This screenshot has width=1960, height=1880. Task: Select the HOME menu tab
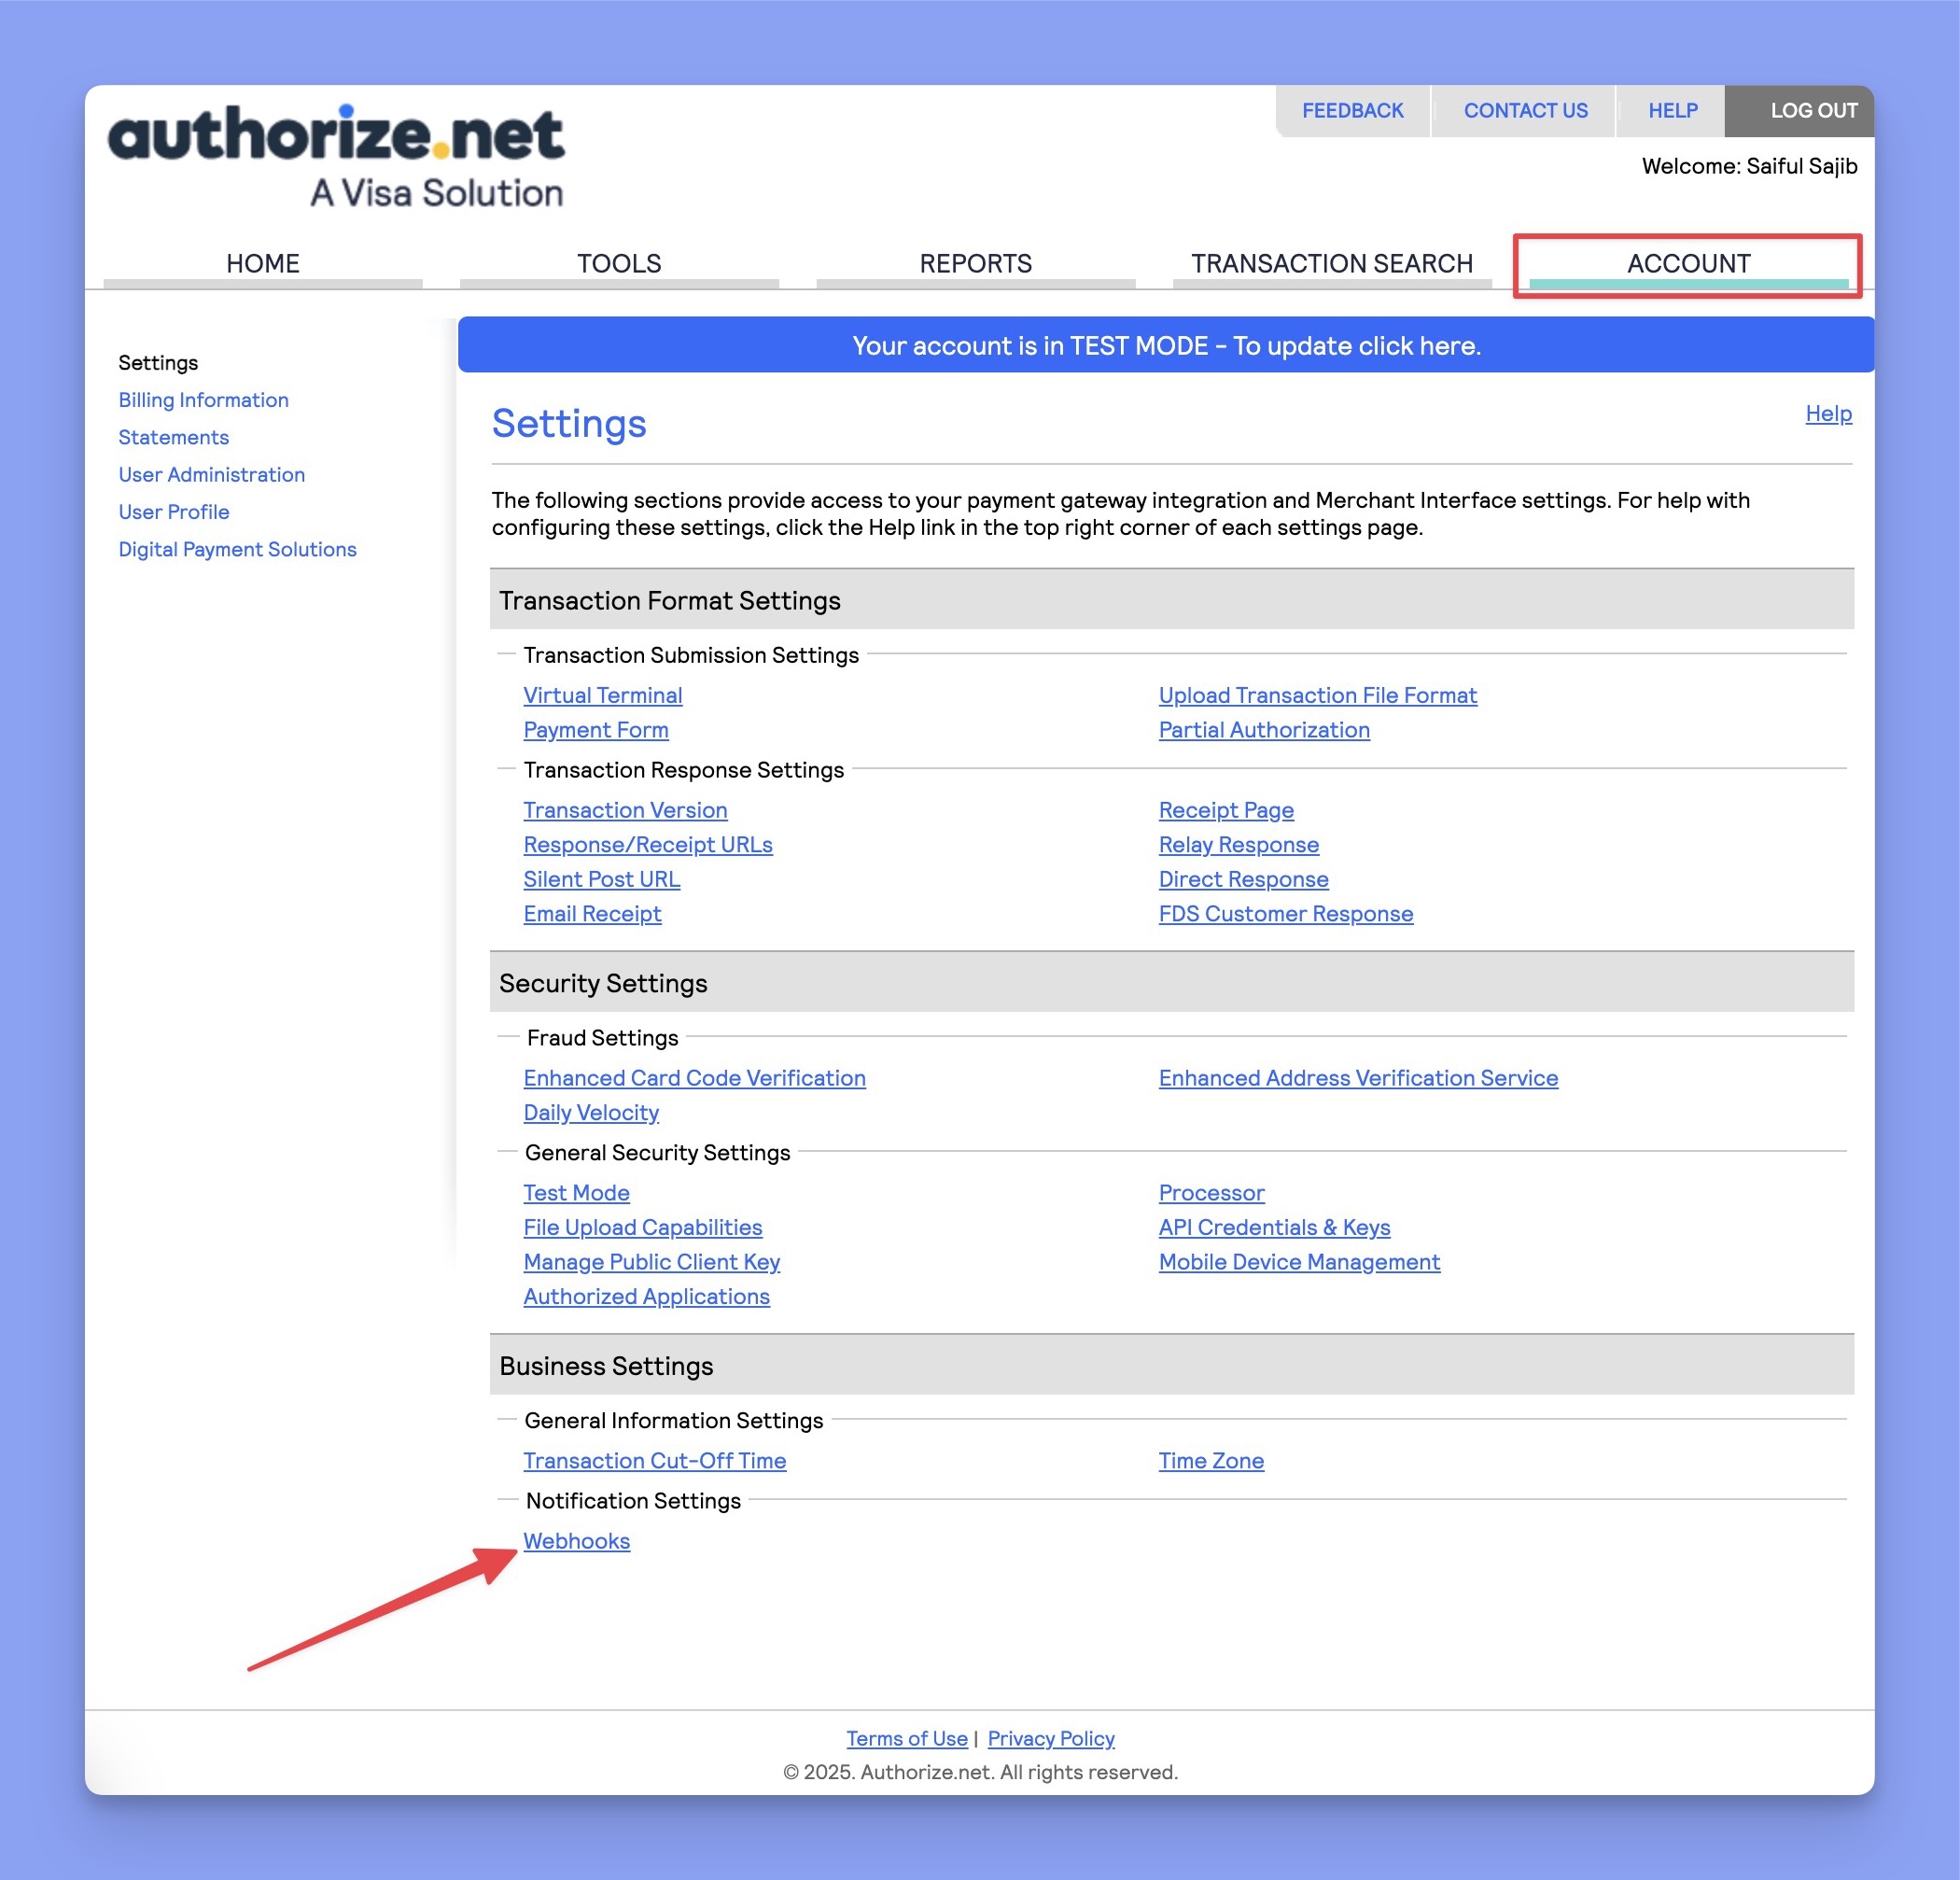click(x=262, y=262)
